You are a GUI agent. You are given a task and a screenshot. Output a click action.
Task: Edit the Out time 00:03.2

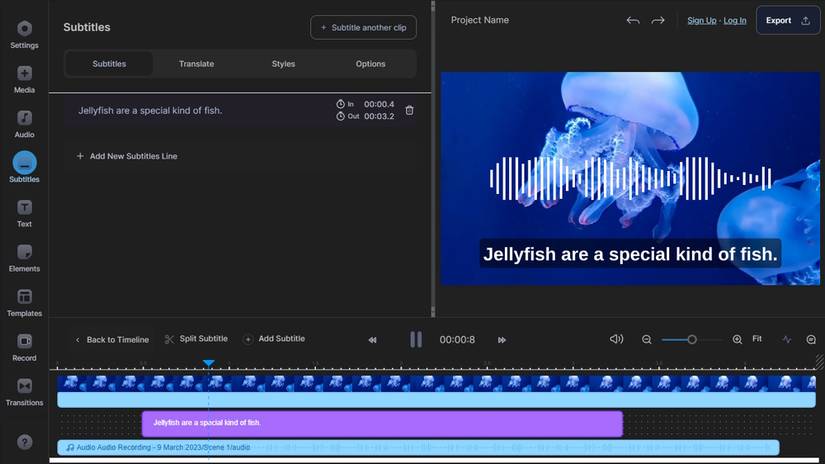click(x=379, y=116)
